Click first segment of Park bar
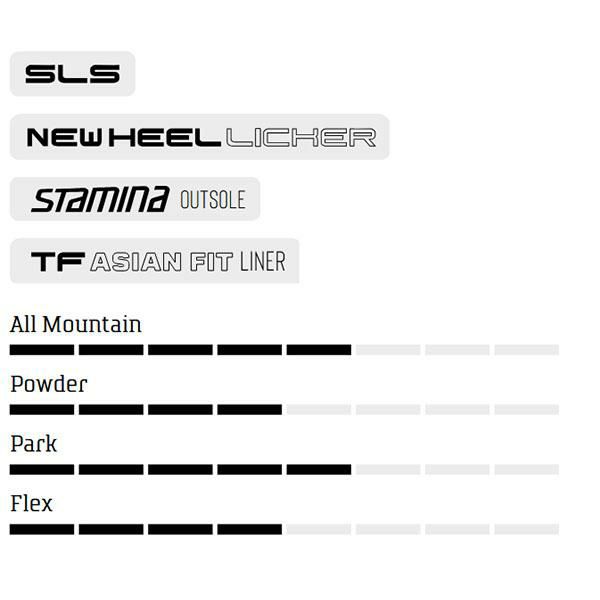Viewport: 600px width, 600px height. point(42,469)
